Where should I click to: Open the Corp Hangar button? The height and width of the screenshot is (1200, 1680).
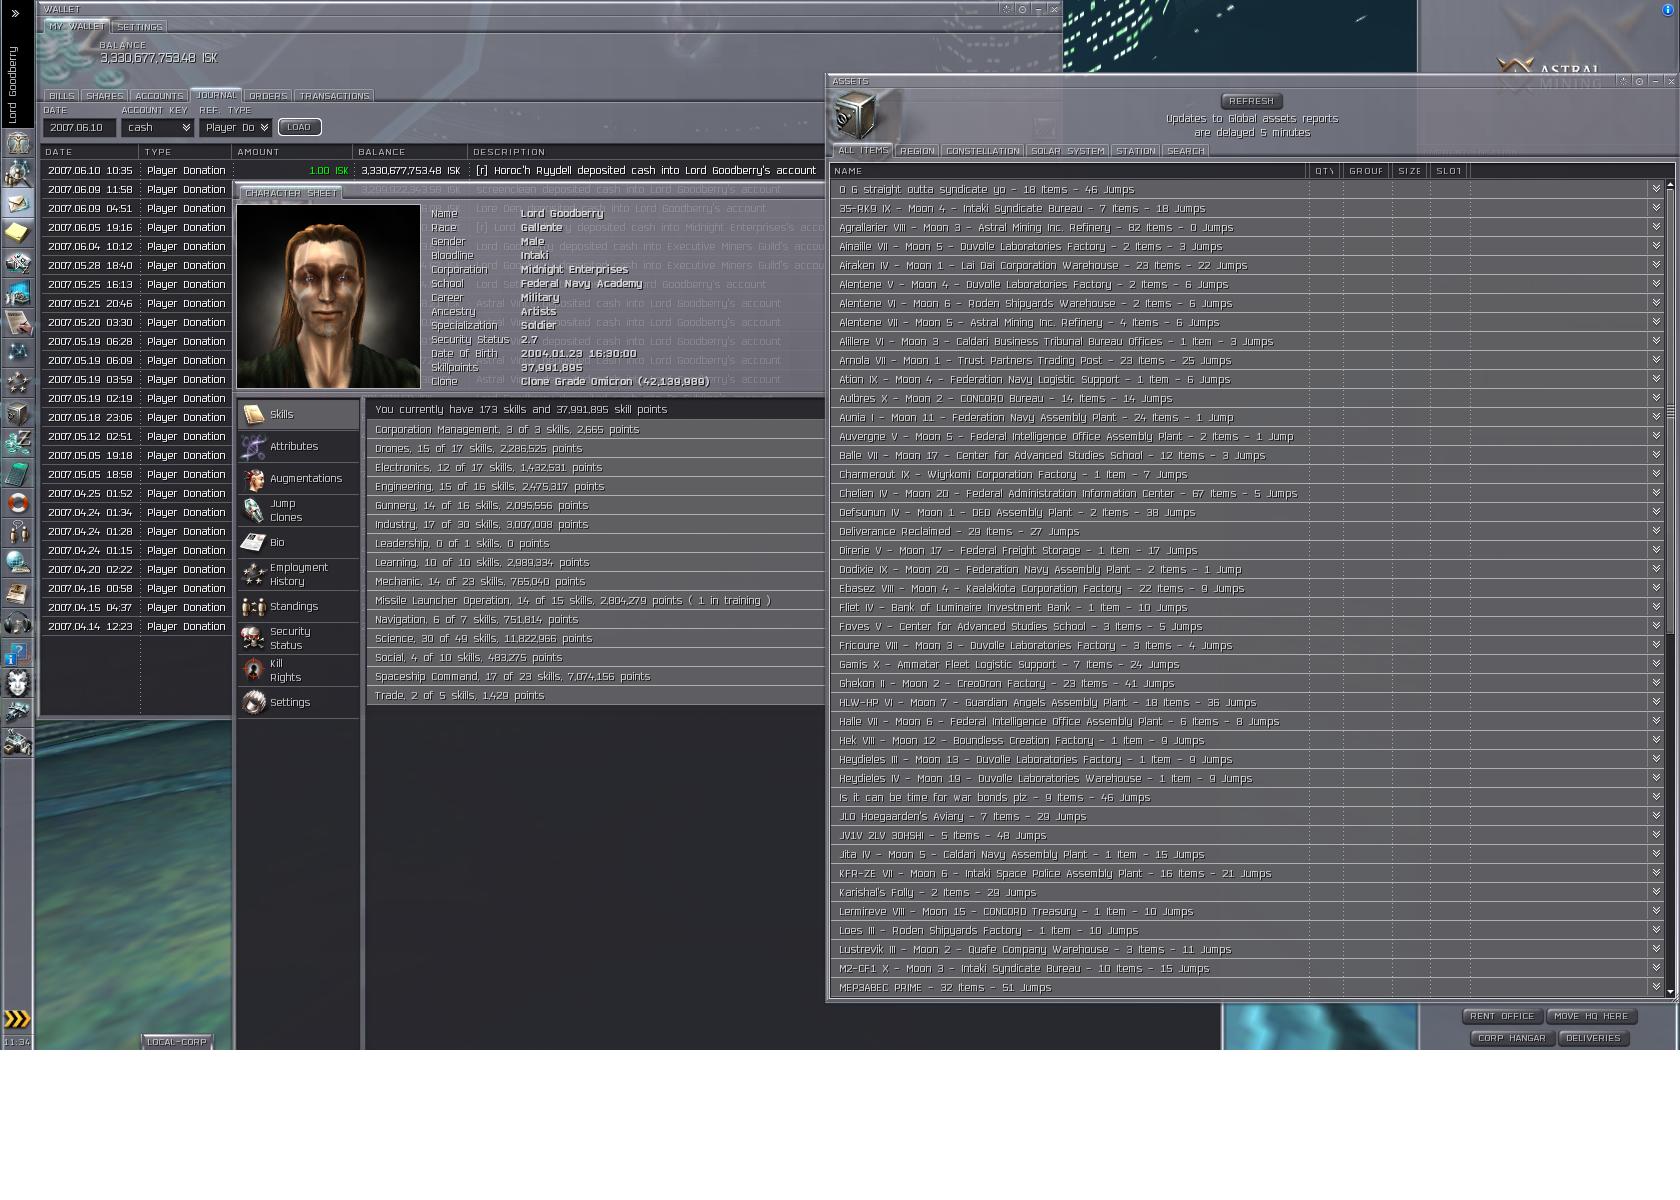(1512, 1038)
